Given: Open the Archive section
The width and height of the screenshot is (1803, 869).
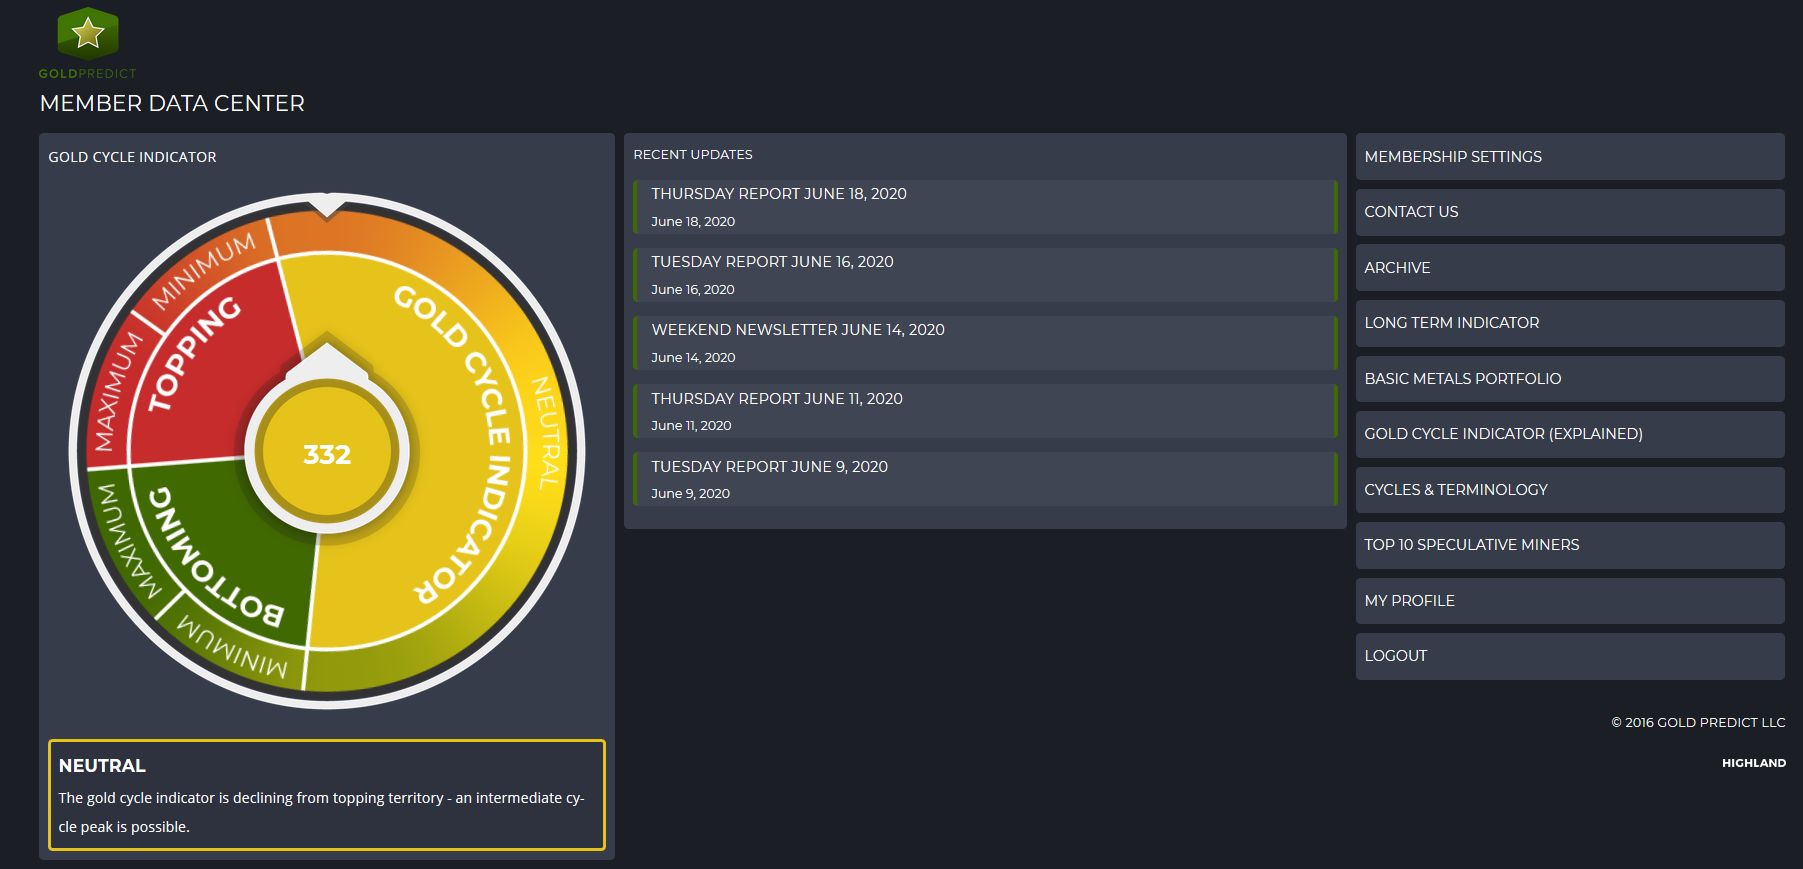Looking at the screenshot, I should [1570, 268].
